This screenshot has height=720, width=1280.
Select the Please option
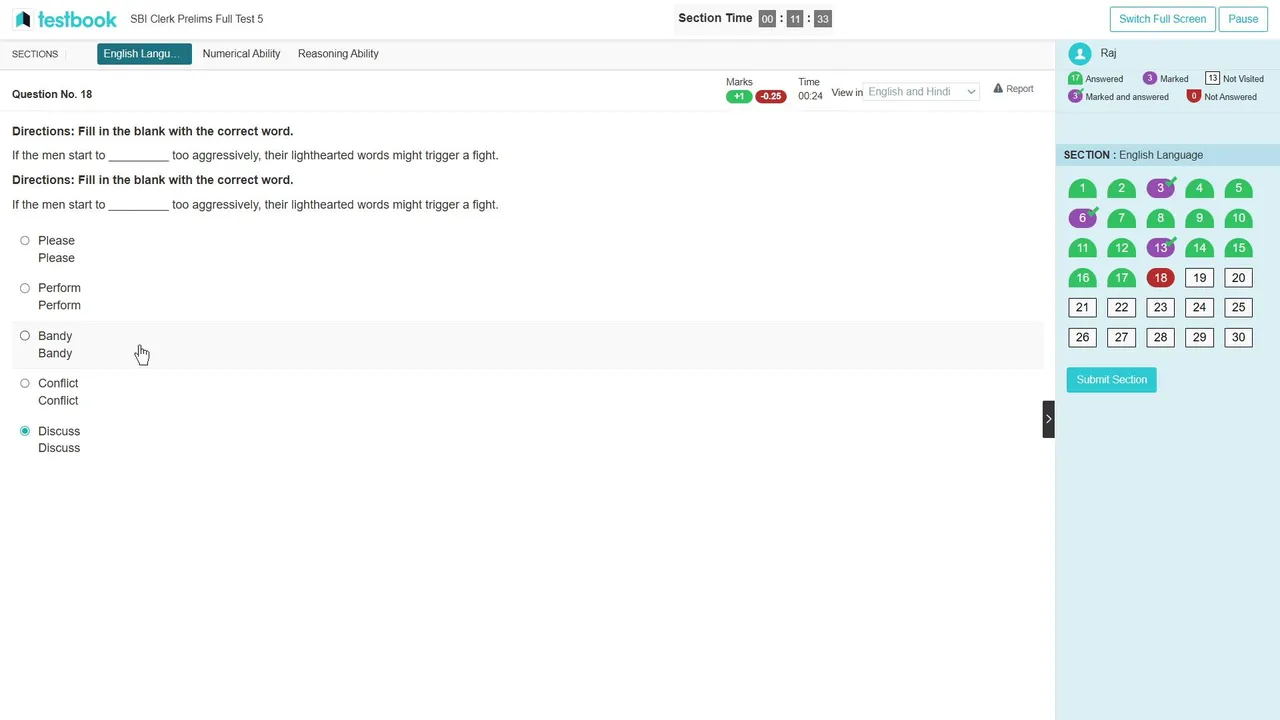(25, 241)
